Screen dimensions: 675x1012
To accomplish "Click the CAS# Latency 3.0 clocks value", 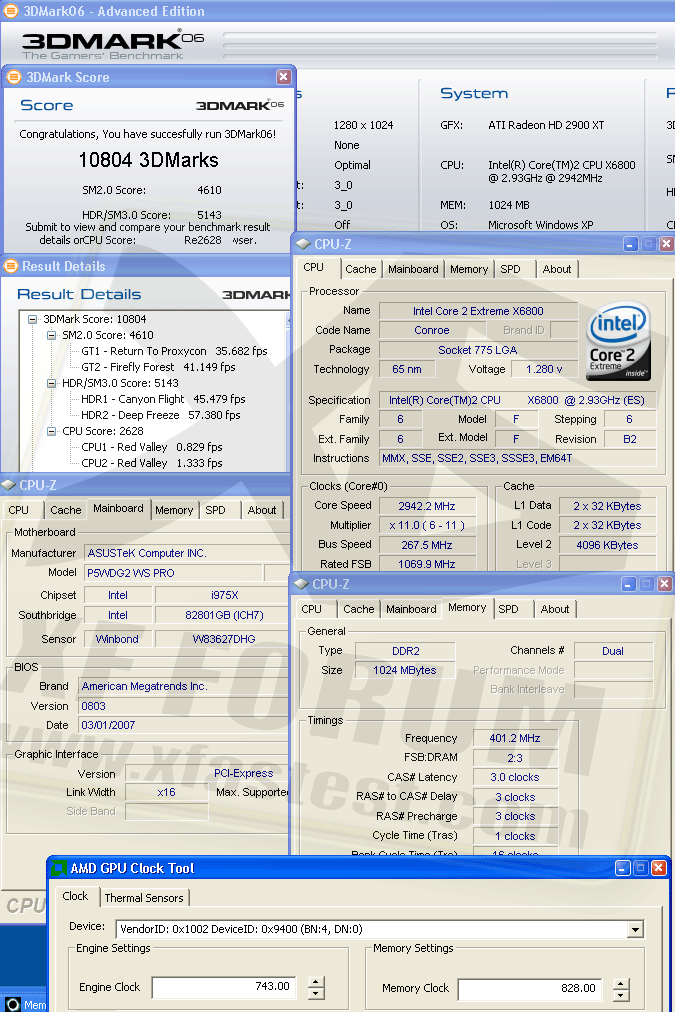I will pyautogui.click(x=515, y=777).
